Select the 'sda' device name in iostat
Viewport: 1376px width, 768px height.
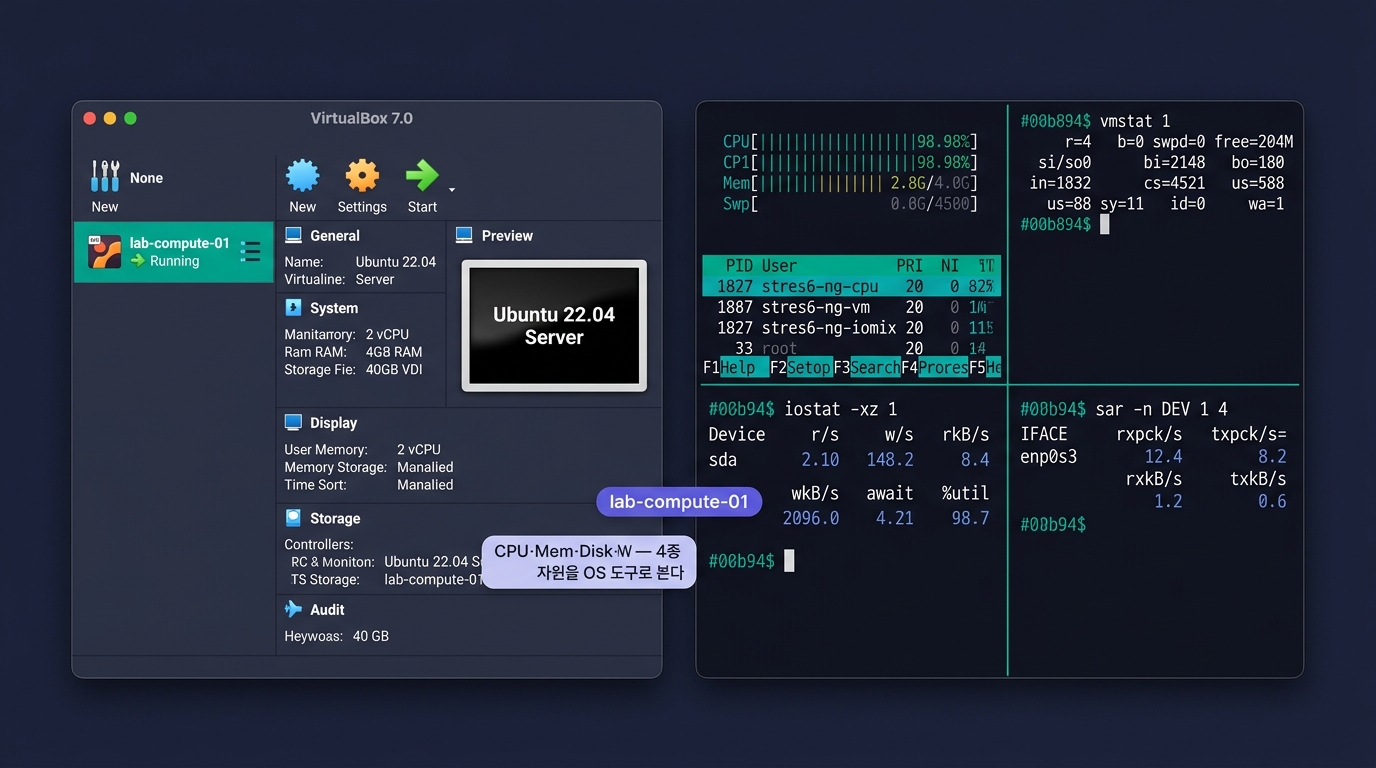(x=723, y=460)
